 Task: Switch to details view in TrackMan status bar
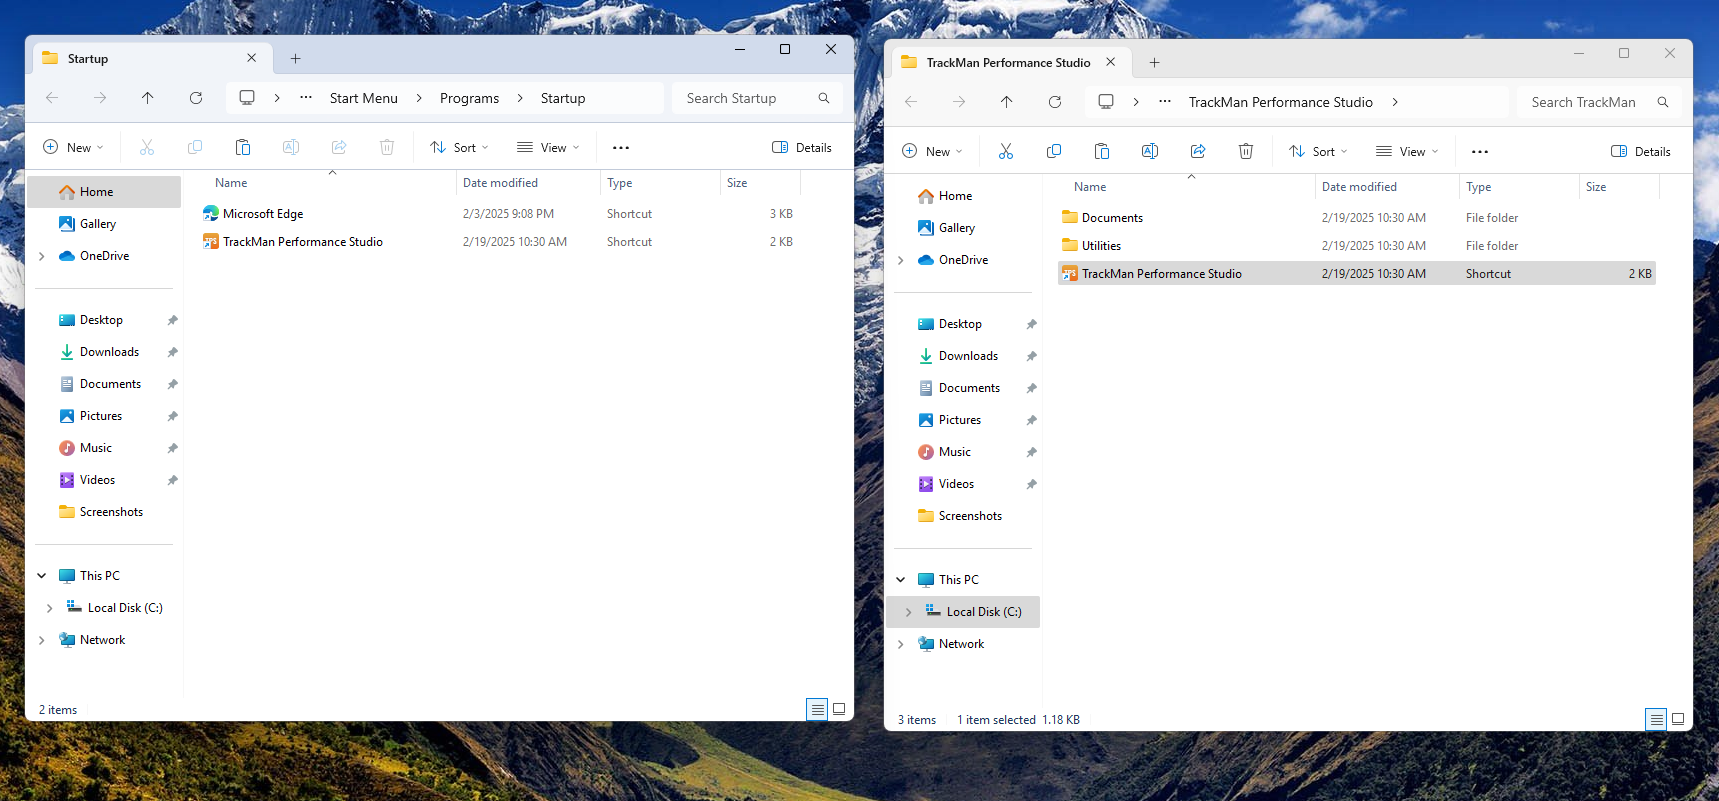point(1656,719)
